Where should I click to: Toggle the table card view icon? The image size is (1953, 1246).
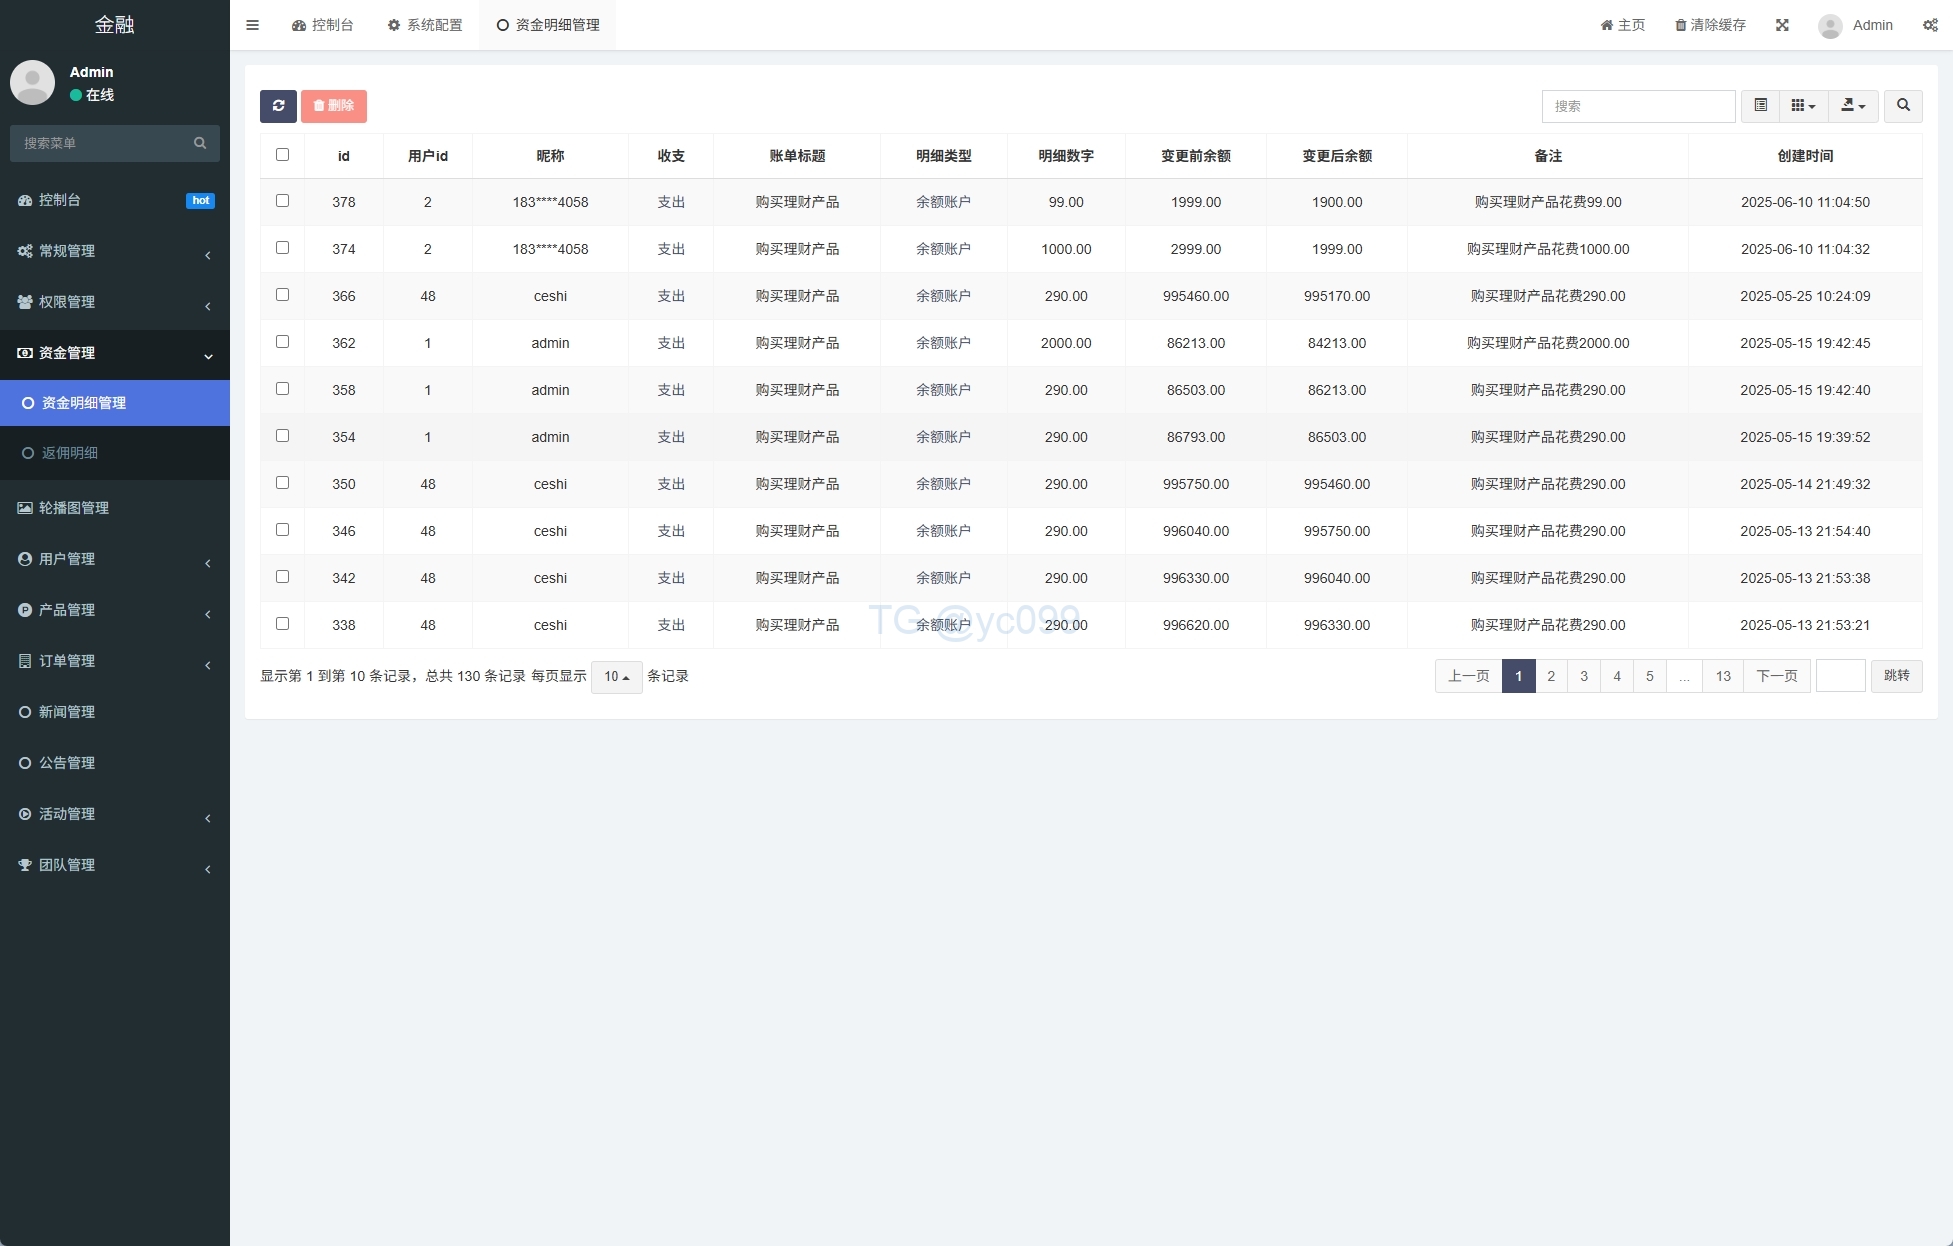[x=1760, y=106]
